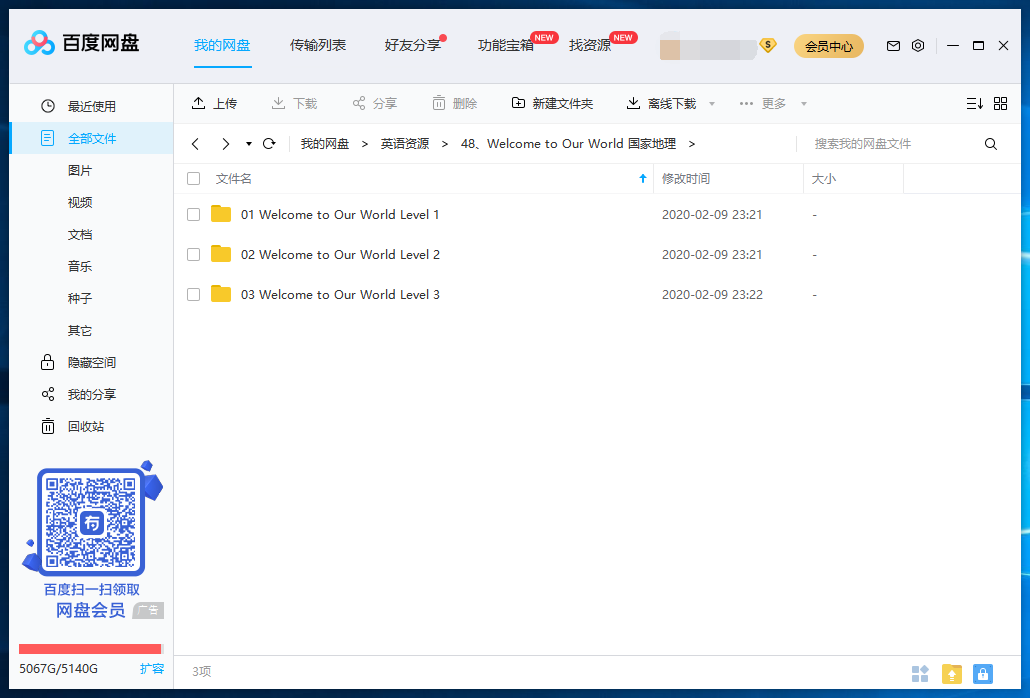Viewport: 1030px width, 698px height.
Task: Click the sort order icon
Action: [974, 104]
